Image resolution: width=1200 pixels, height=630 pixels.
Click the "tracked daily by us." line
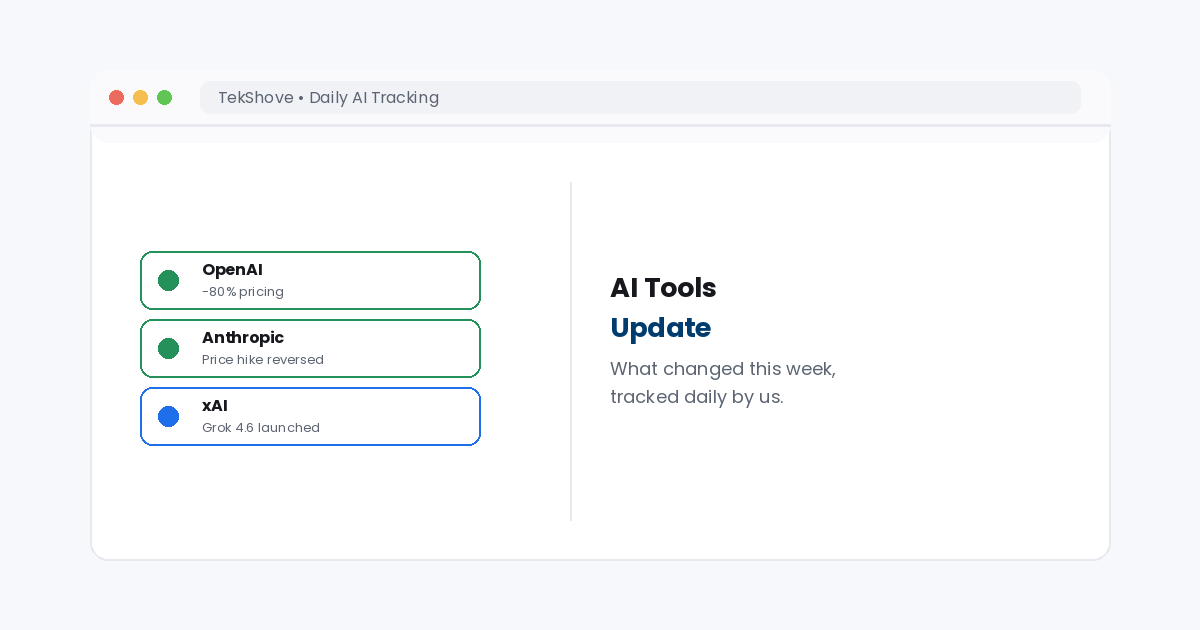click(697, 397)
